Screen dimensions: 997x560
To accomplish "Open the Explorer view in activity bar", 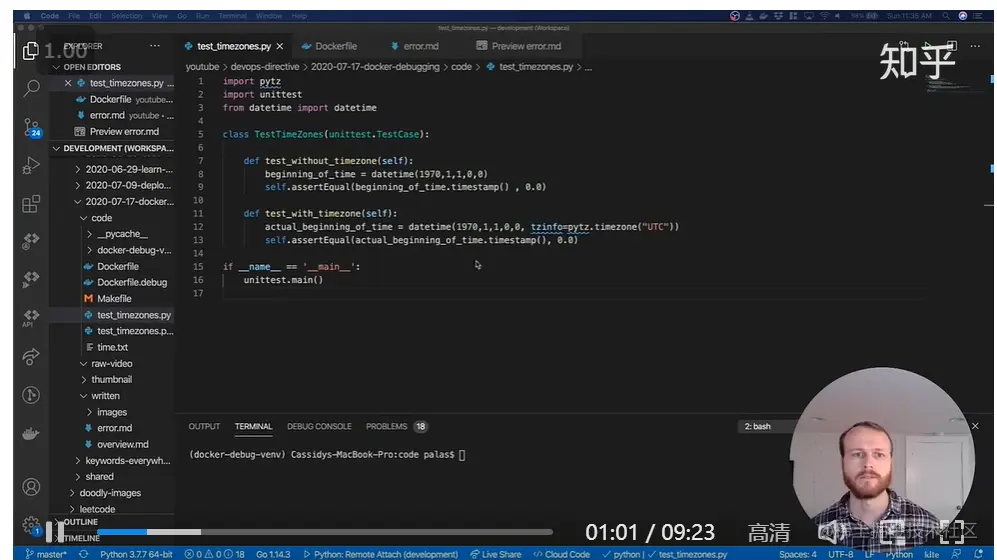I will coord(31,50).
